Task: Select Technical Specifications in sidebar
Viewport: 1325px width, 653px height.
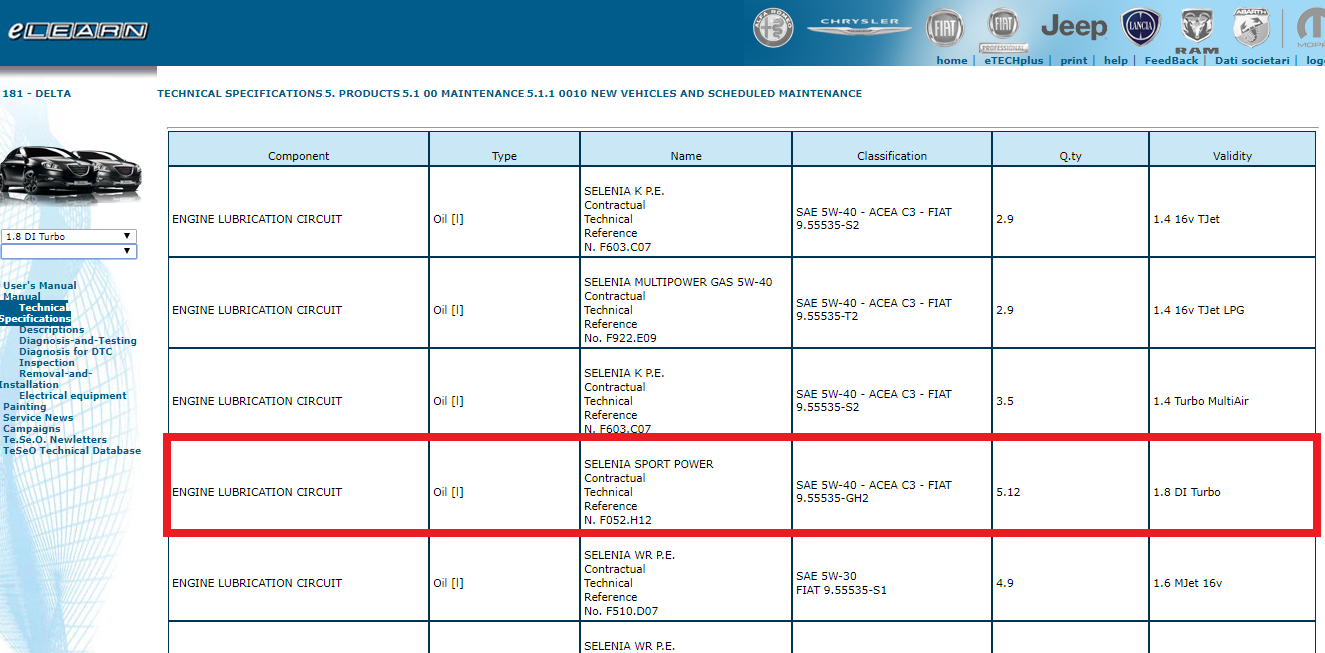Action: [x=35, y=313]
